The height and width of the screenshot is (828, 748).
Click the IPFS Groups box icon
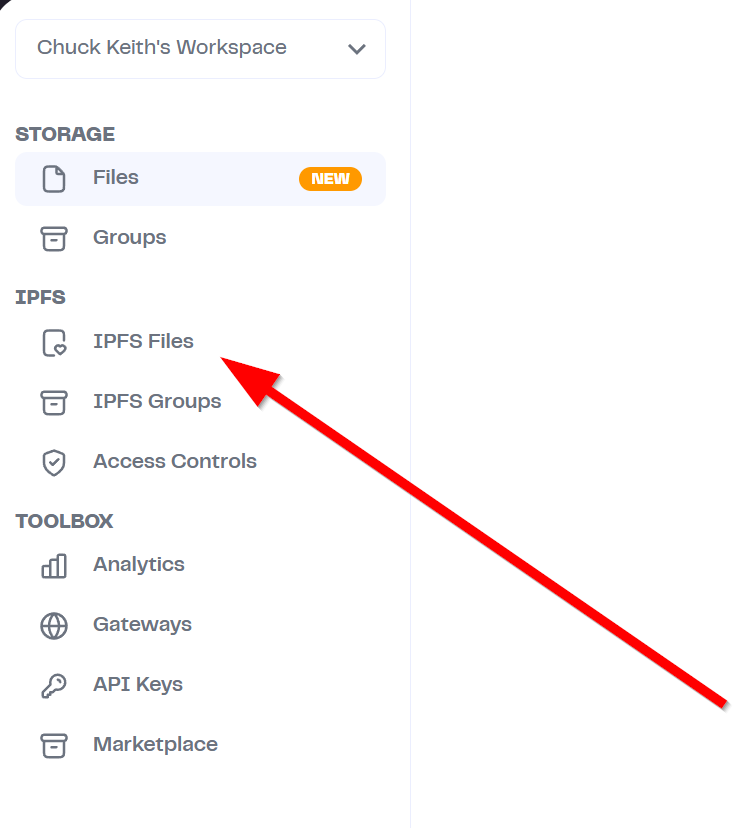(x=54, y=402)
